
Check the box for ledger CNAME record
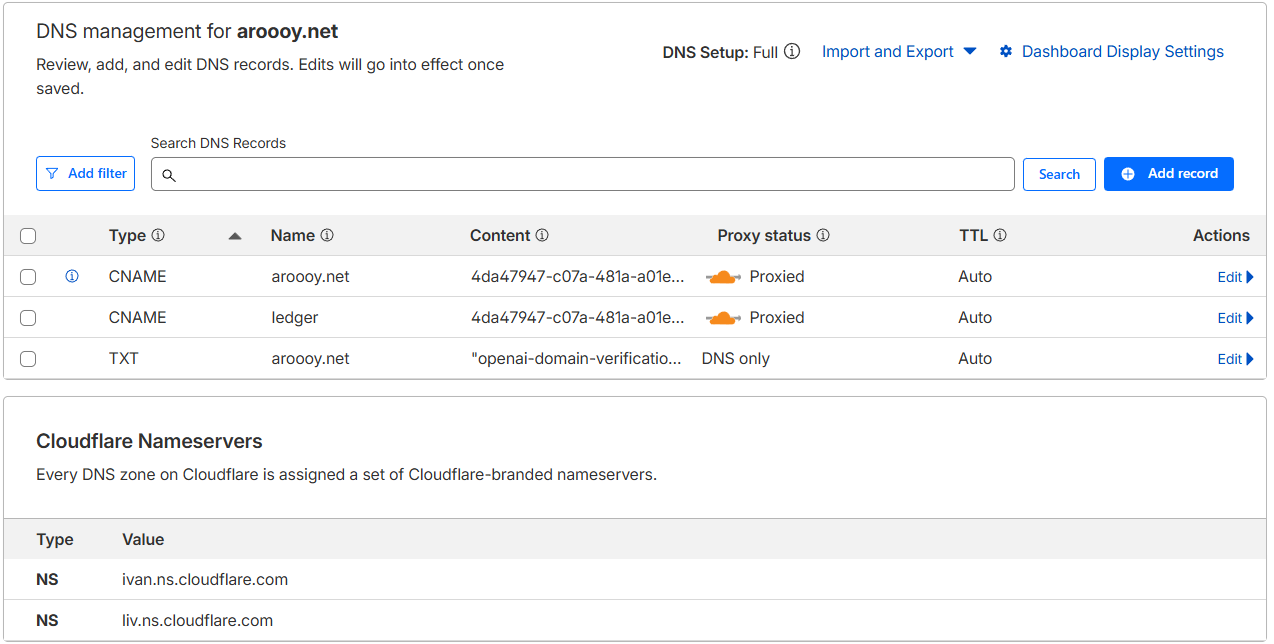click(x=28, y=318)
